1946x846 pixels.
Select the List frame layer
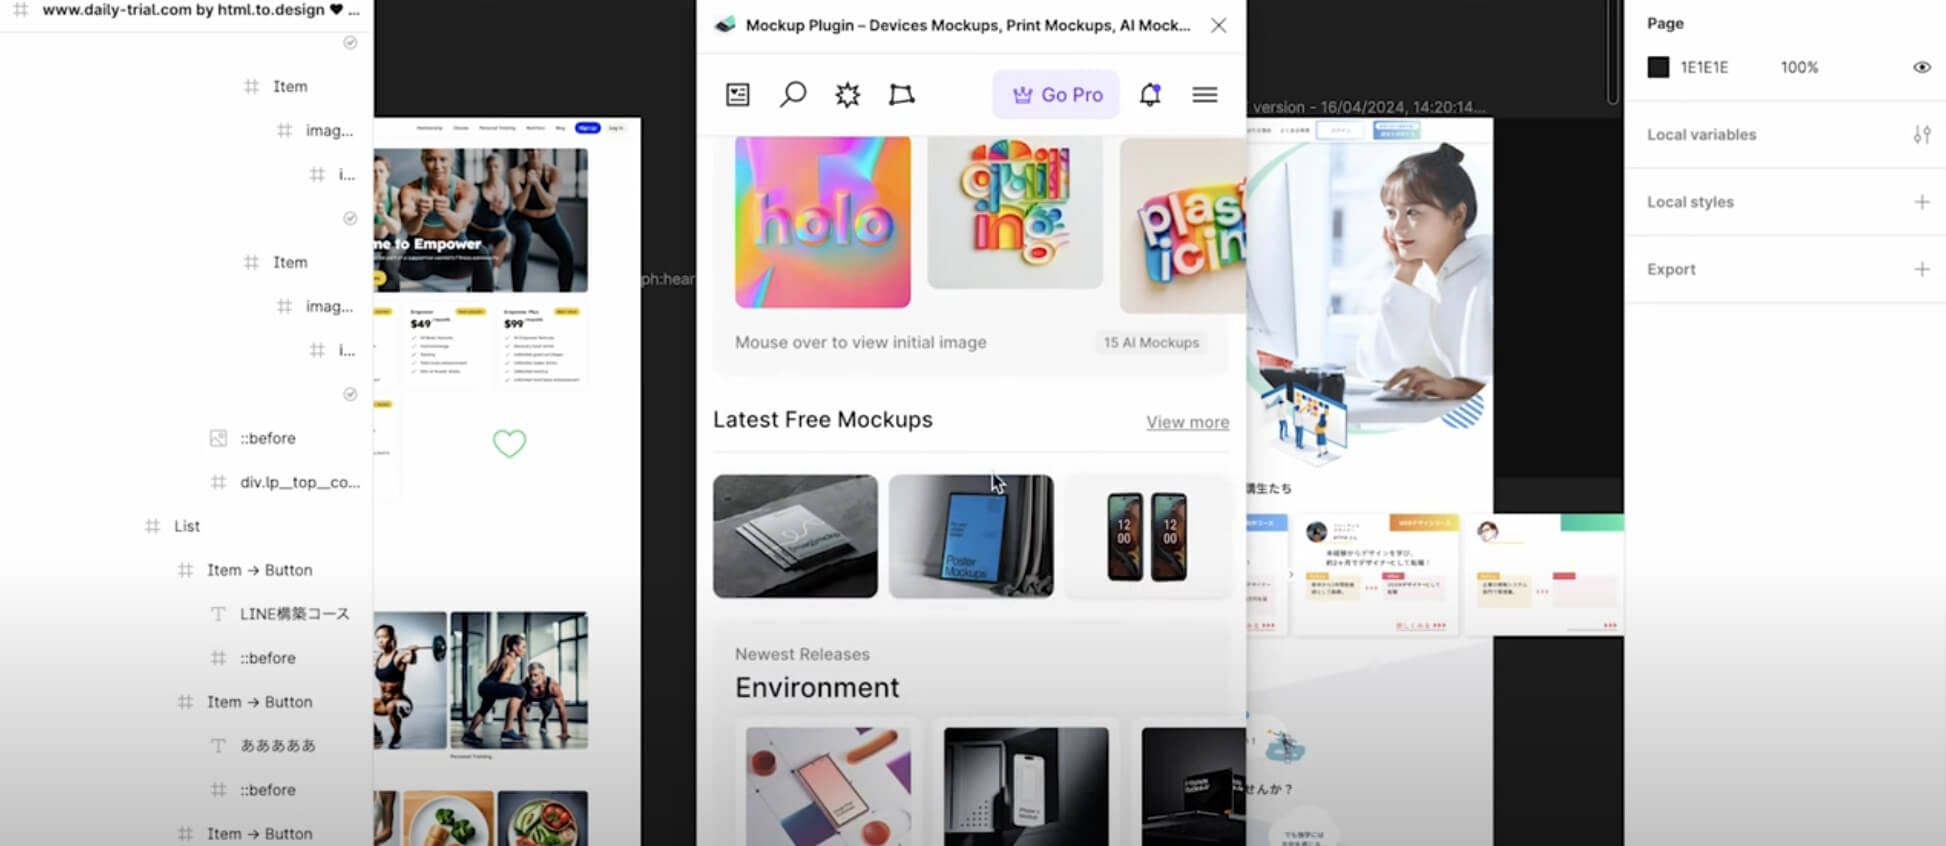click(x=187, y=526)
